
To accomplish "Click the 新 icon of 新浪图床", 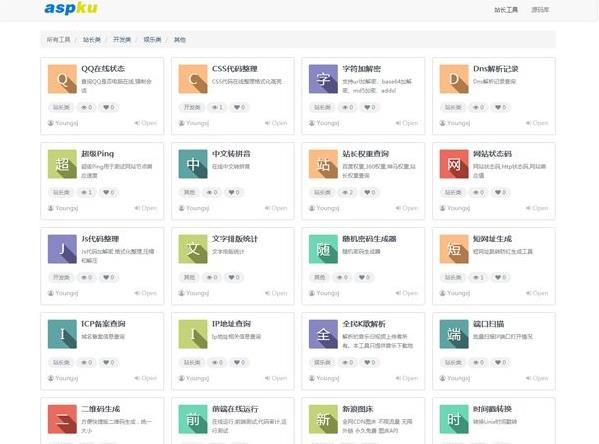I will [x=323, y=419].
